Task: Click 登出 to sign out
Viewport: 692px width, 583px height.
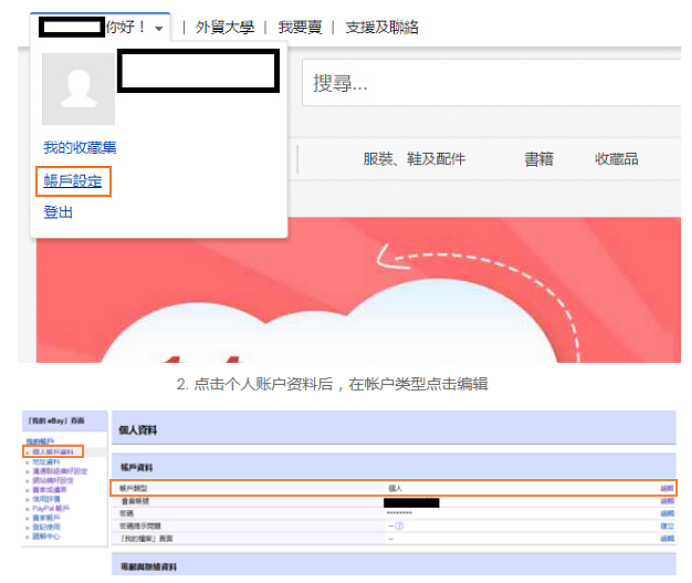Action: tap(58, 212)
